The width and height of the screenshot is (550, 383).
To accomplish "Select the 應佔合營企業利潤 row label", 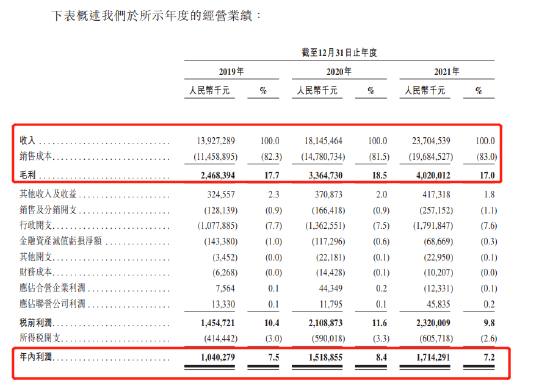I will (x=52, y=288).
